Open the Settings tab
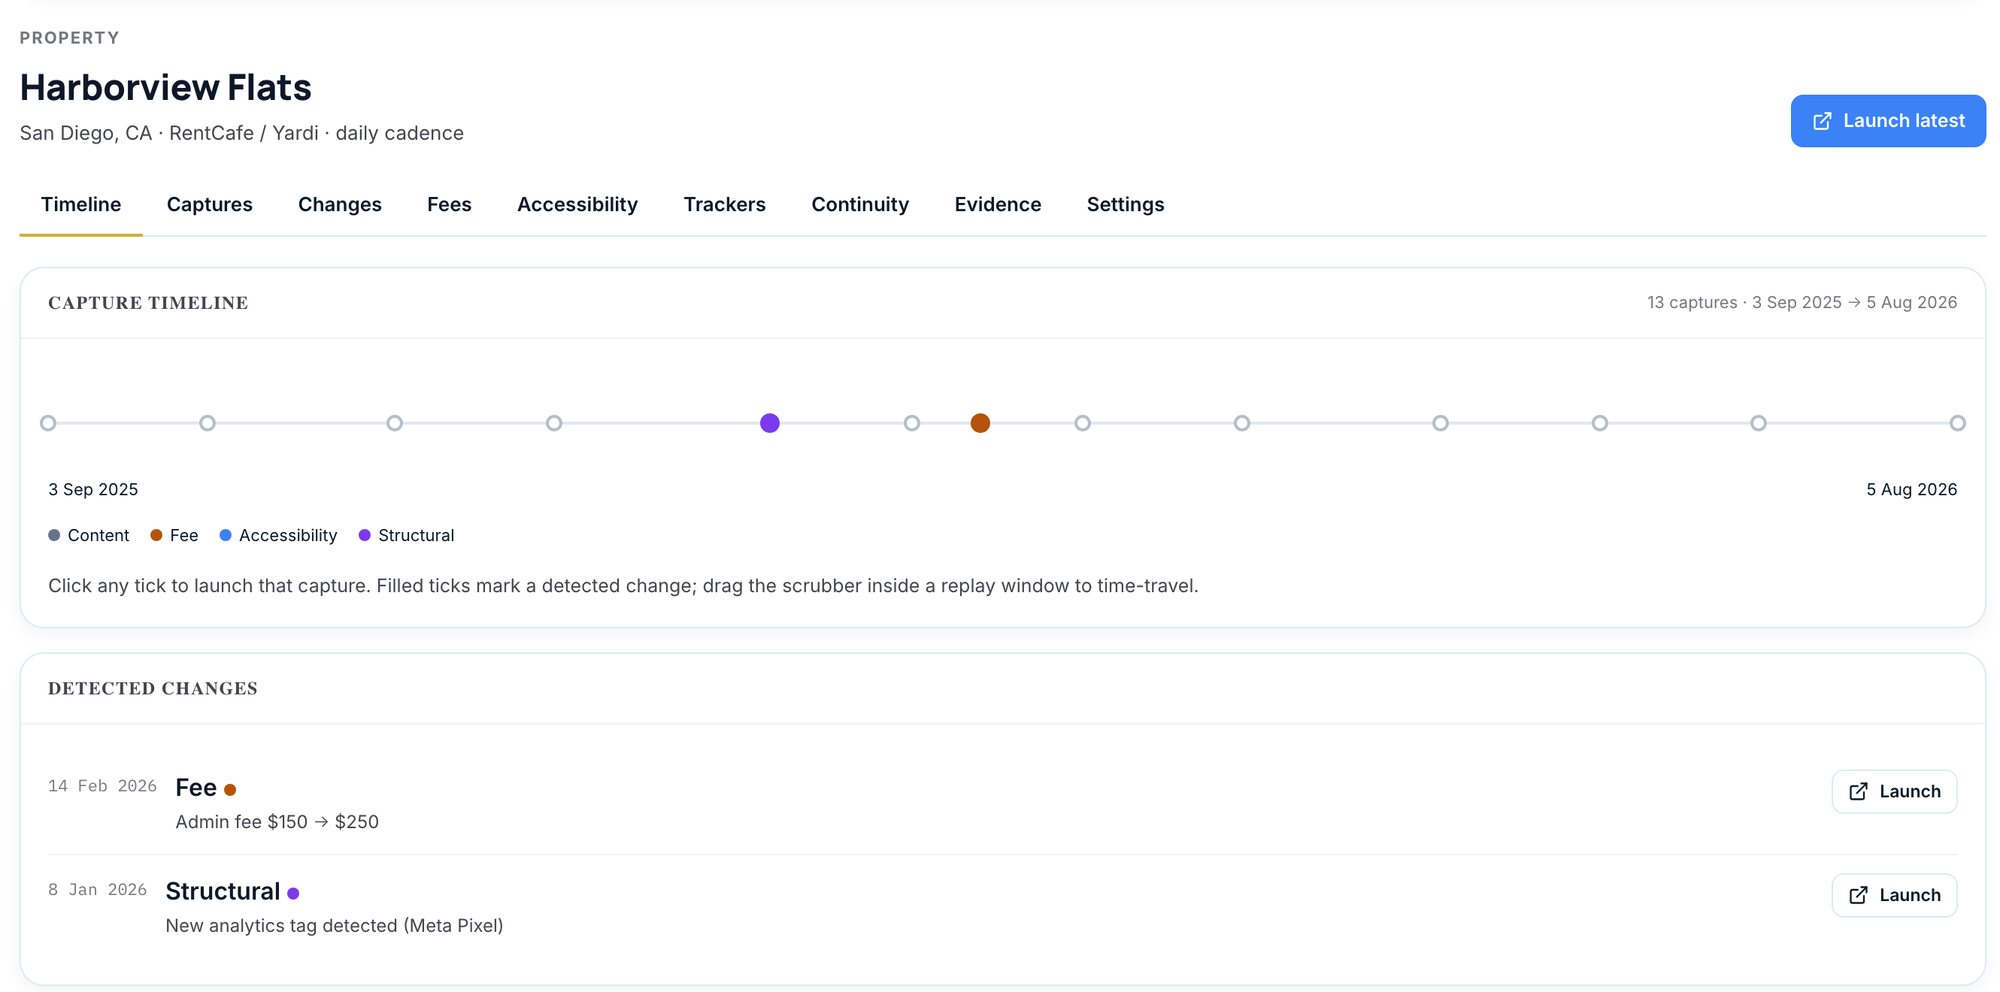2000x992 pixels. click(x=1125, y=204)
